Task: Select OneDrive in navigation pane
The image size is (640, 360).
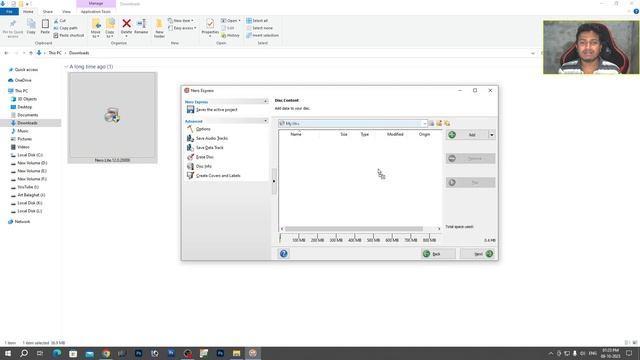Action: [23, 80]
